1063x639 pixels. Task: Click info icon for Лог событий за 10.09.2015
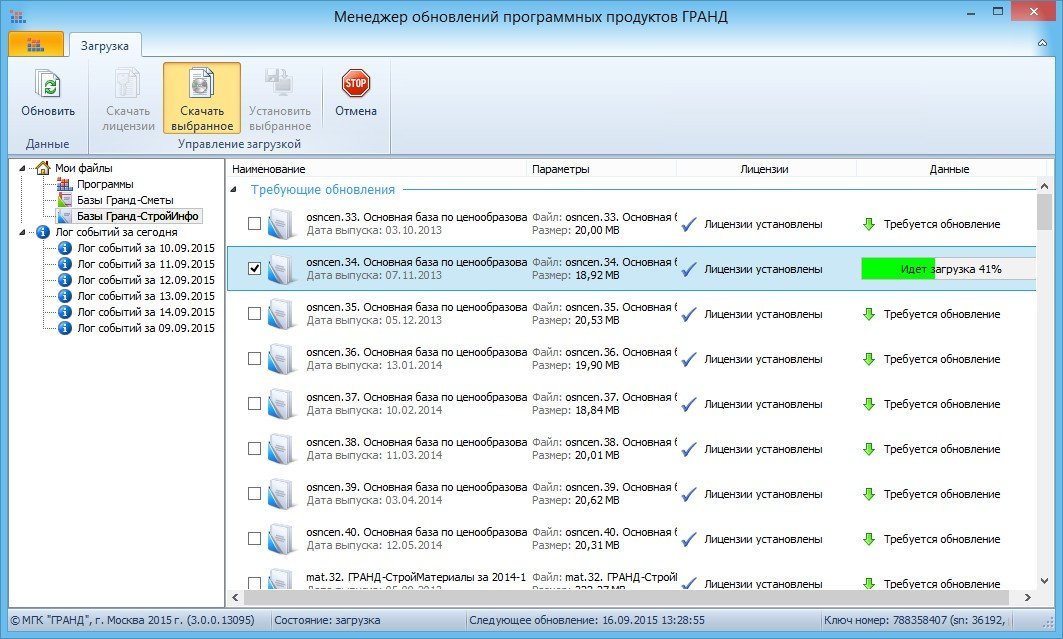click(65, 248)
